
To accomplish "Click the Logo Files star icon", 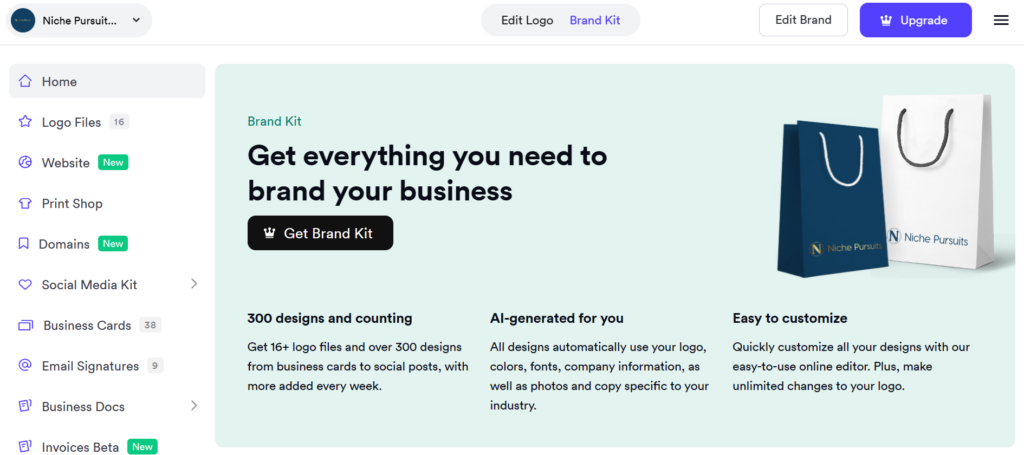I will [x=25, y=121].
